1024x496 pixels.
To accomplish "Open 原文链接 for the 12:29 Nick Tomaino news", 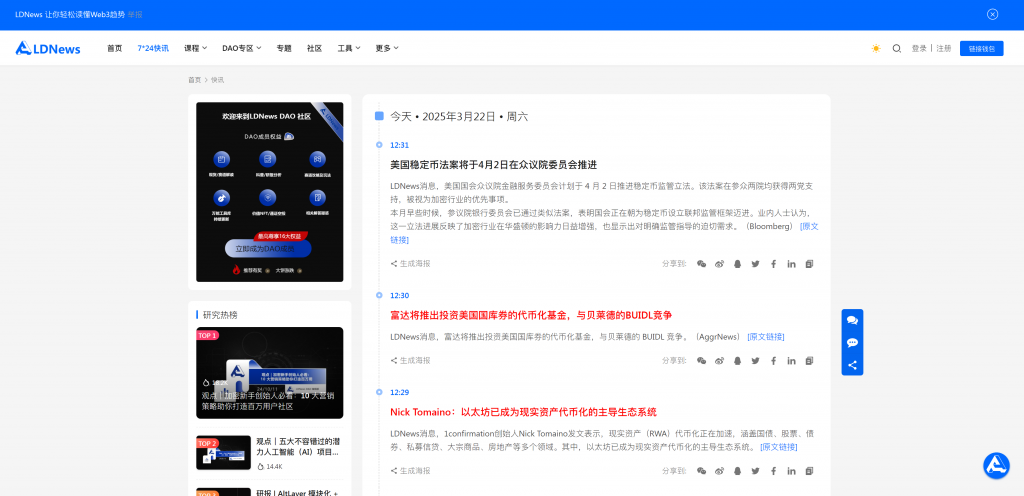I will click(778, 447).
